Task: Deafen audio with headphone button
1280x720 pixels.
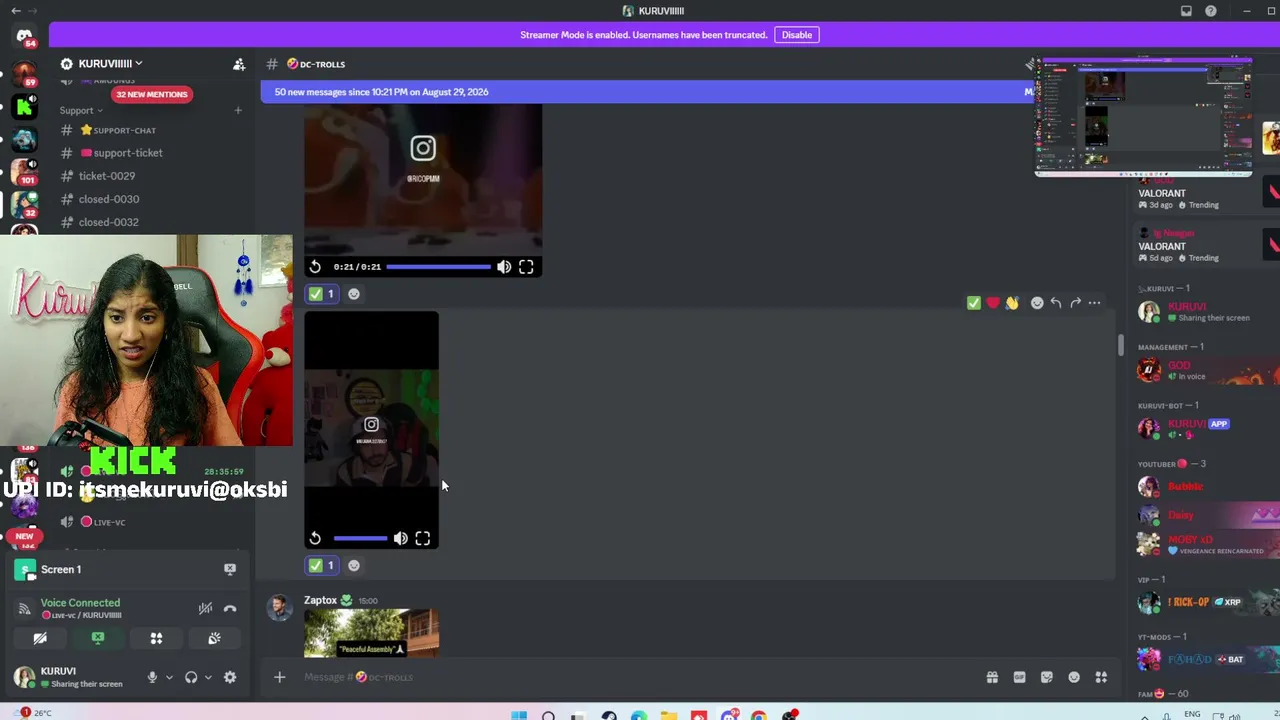Action: pos(191,677)
